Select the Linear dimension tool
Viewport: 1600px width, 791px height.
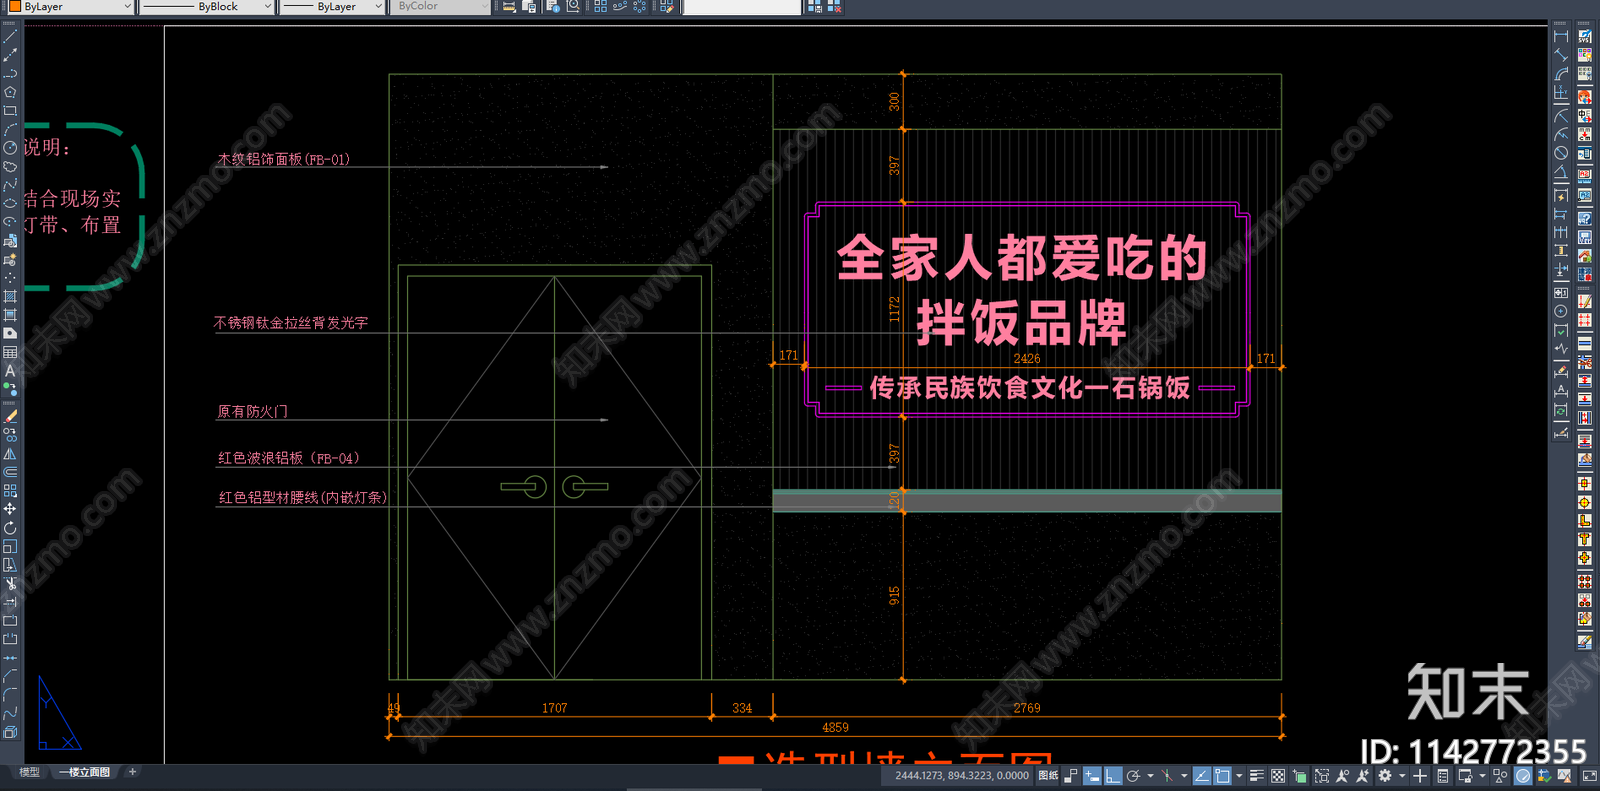1561,36
